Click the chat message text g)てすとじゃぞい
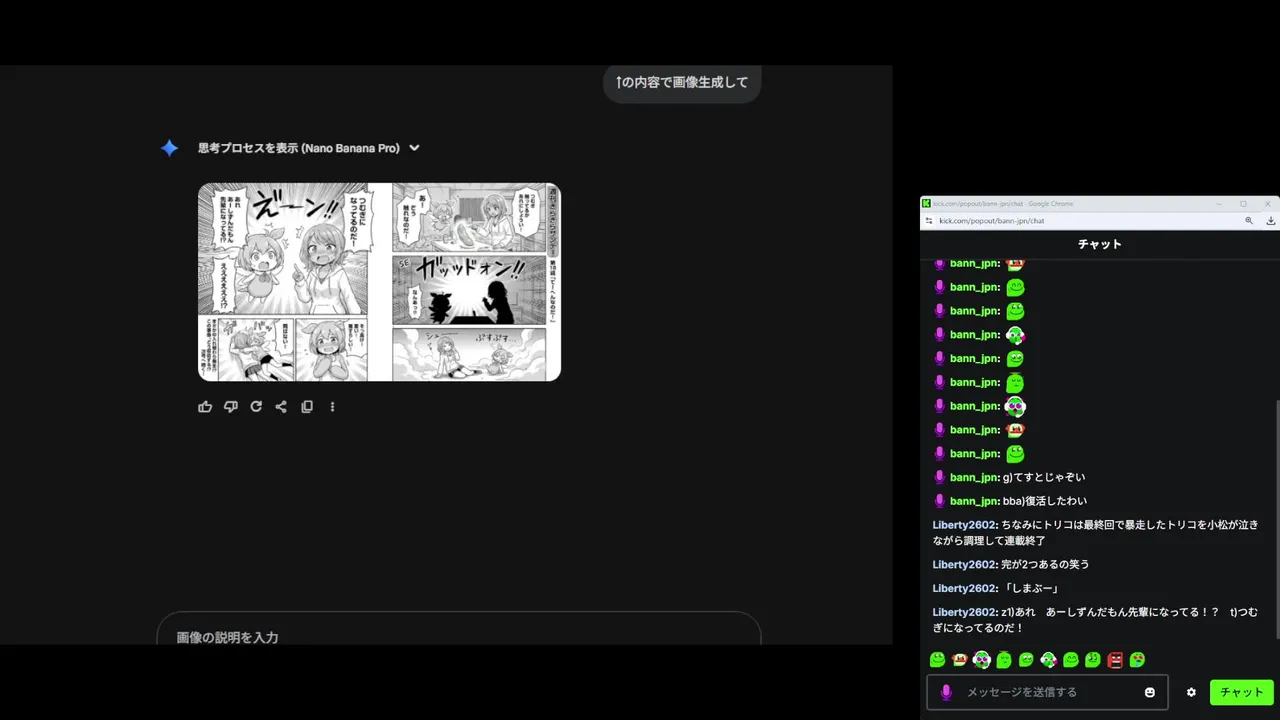 [1044, 477]
